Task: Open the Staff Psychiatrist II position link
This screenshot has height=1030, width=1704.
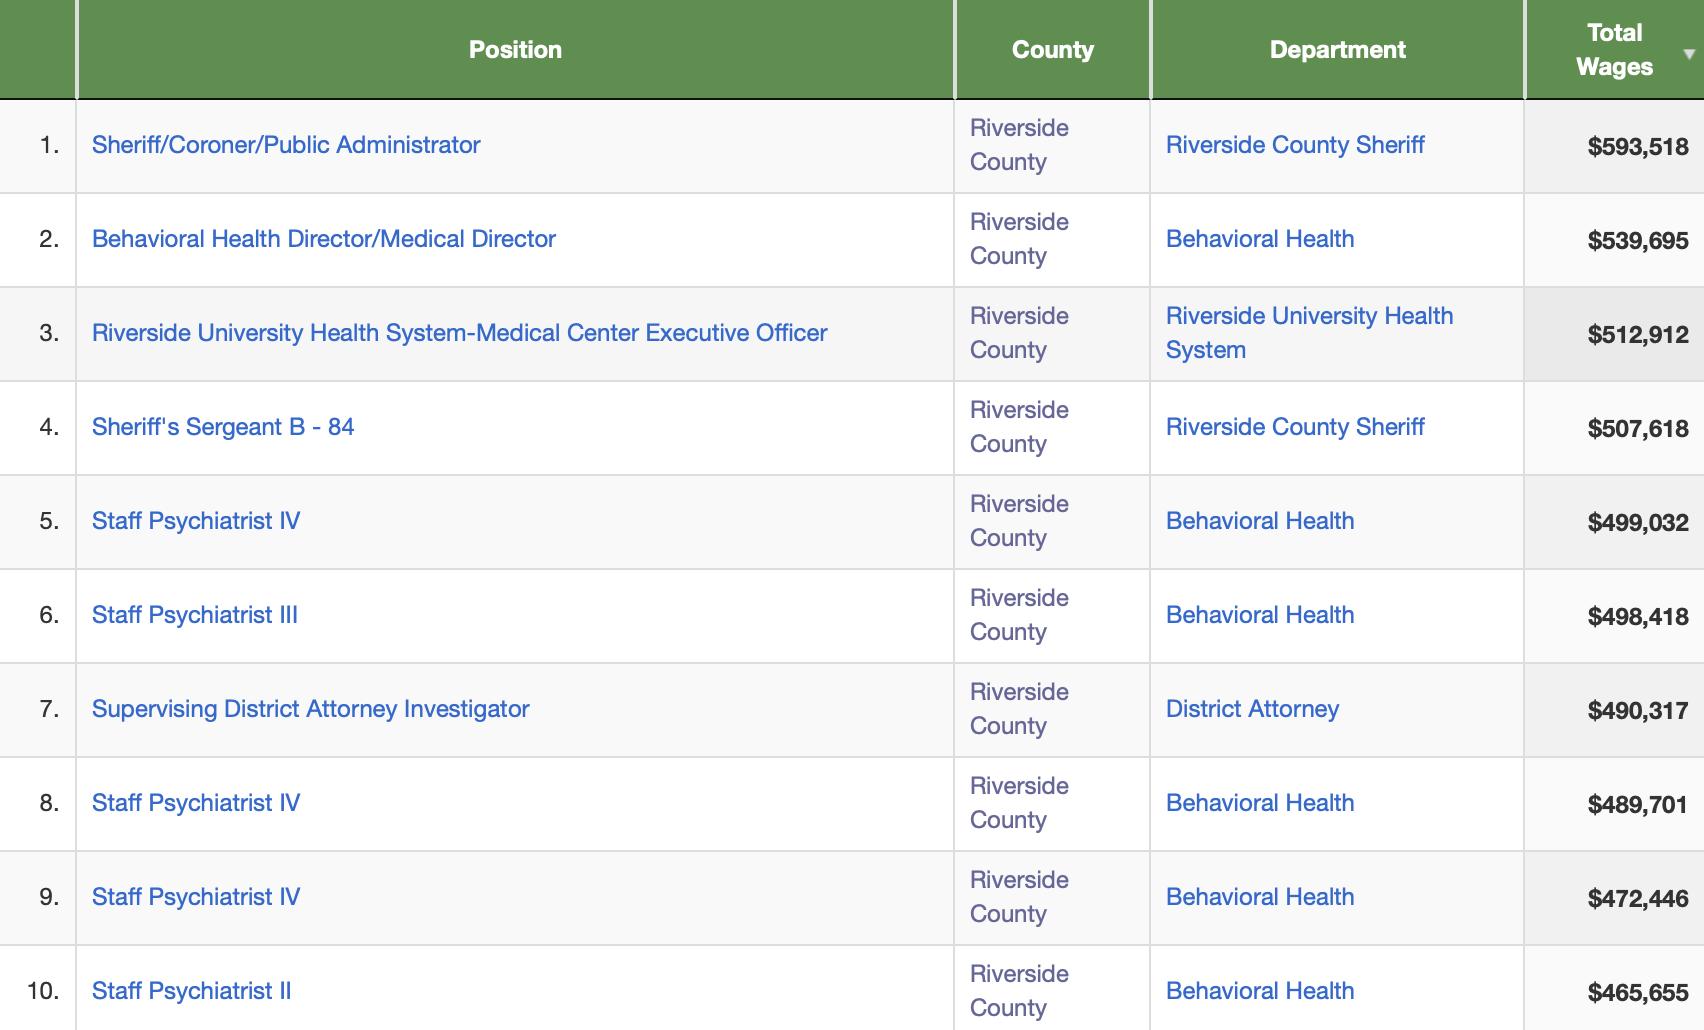Action: point(192,991)
